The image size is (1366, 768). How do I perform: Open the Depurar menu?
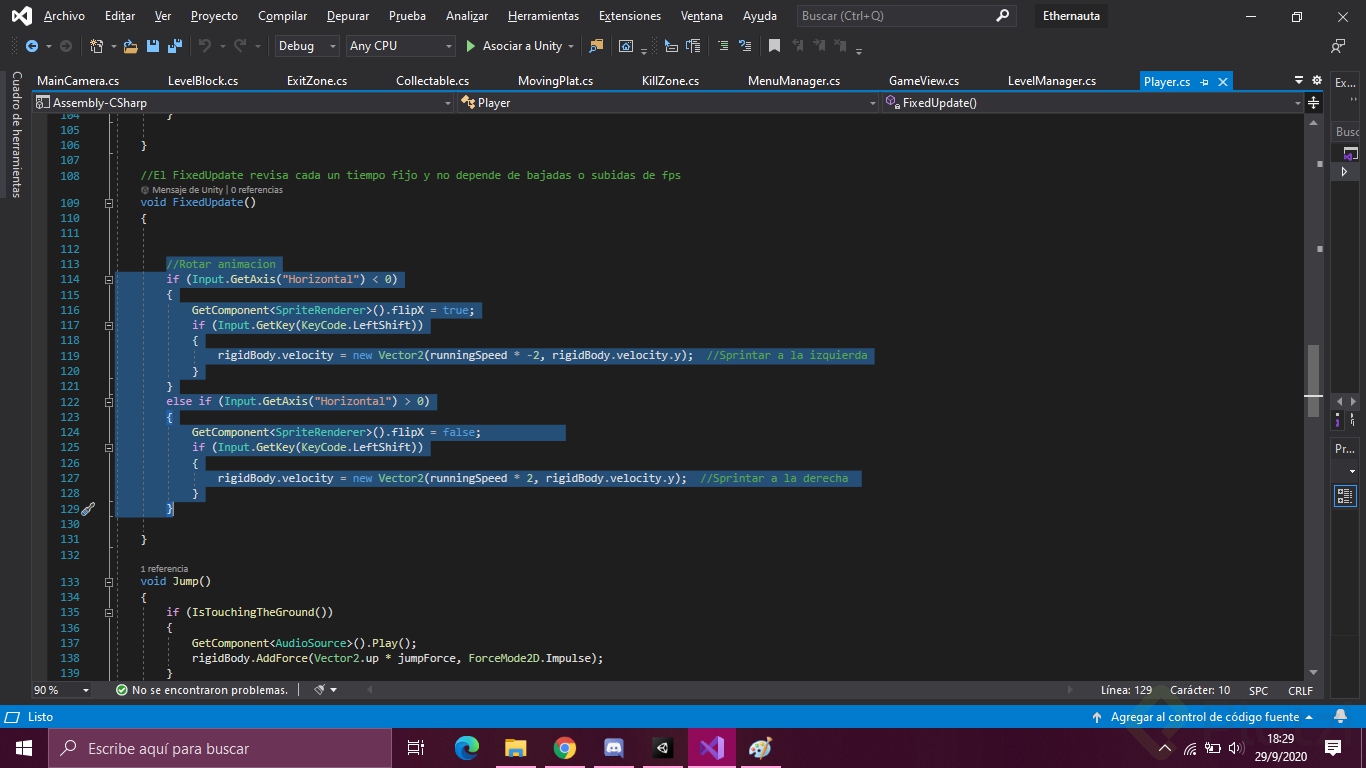348,16
